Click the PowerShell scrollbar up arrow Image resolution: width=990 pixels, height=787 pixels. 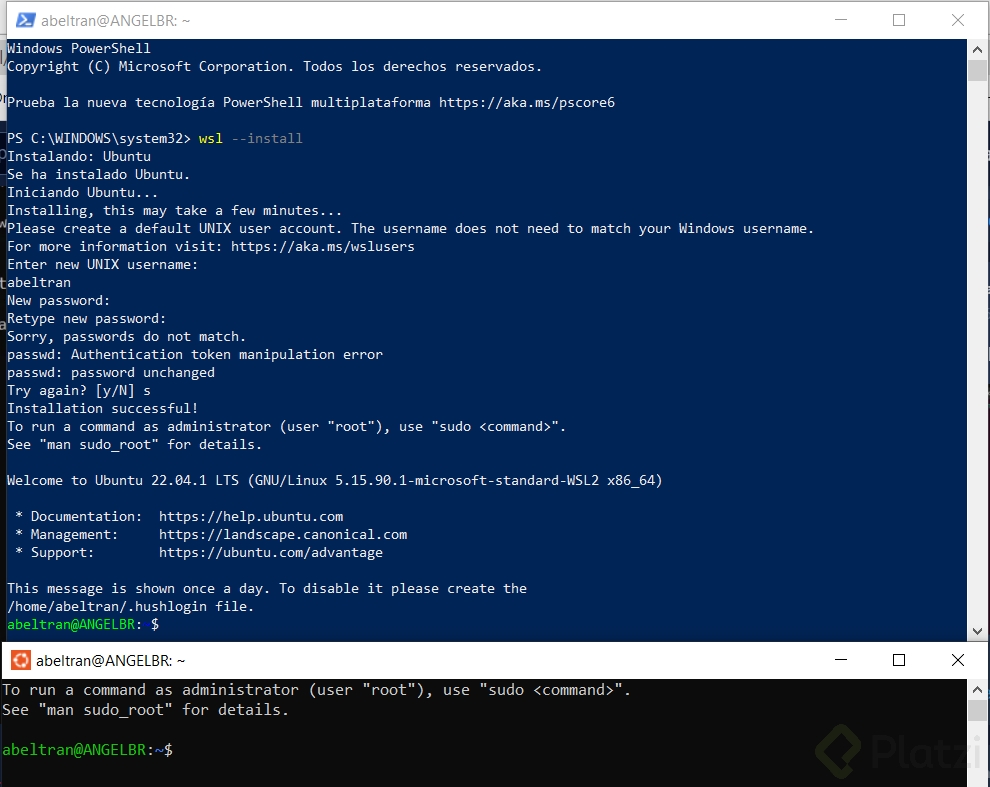[x=977, y=49]
